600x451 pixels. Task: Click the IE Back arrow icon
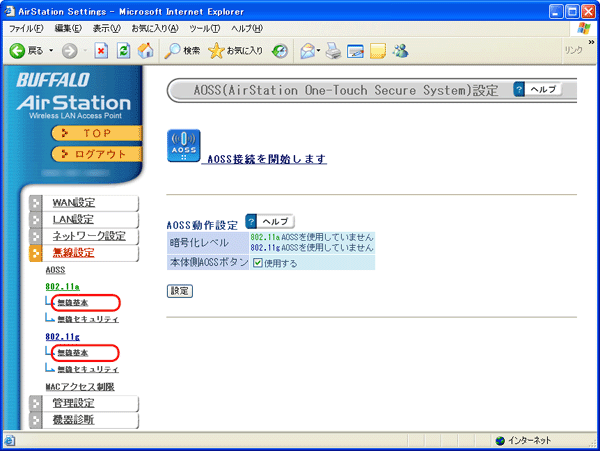click(17, 50)
